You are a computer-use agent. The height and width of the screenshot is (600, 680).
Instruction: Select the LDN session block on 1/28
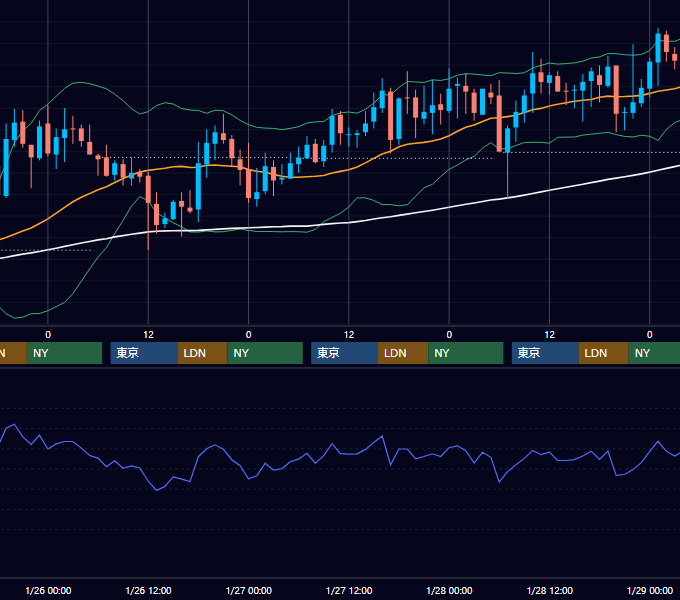click(604, 353)
